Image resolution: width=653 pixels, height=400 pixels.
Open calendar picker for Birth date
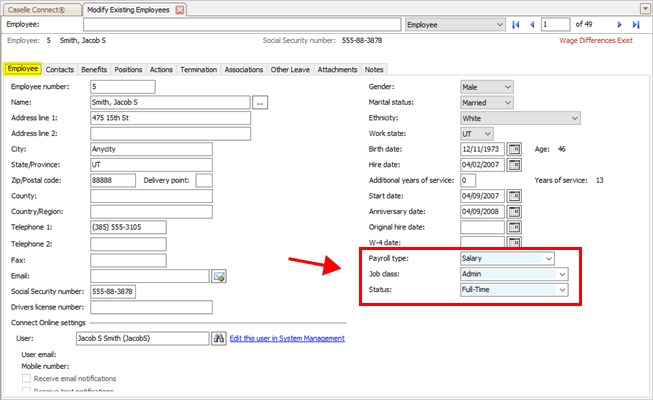coord(515,149)
